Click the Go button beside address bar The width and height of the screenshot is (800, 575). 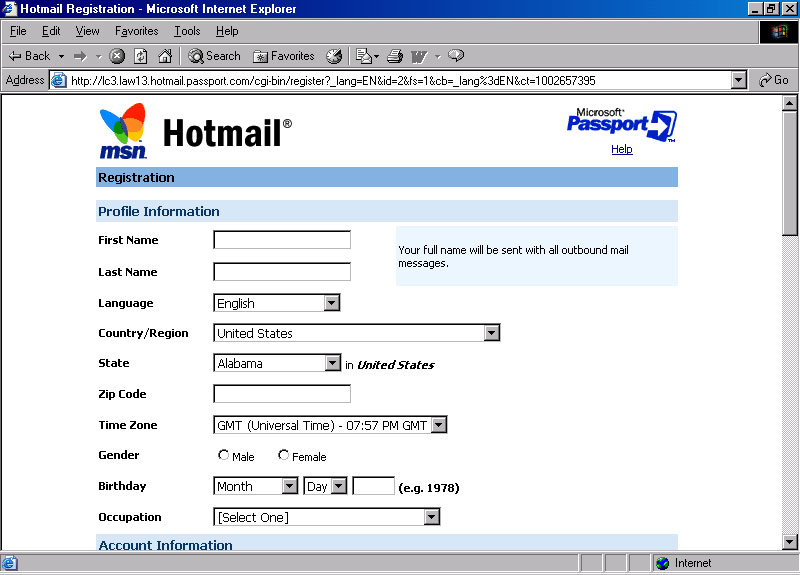(x=773, y=80)
